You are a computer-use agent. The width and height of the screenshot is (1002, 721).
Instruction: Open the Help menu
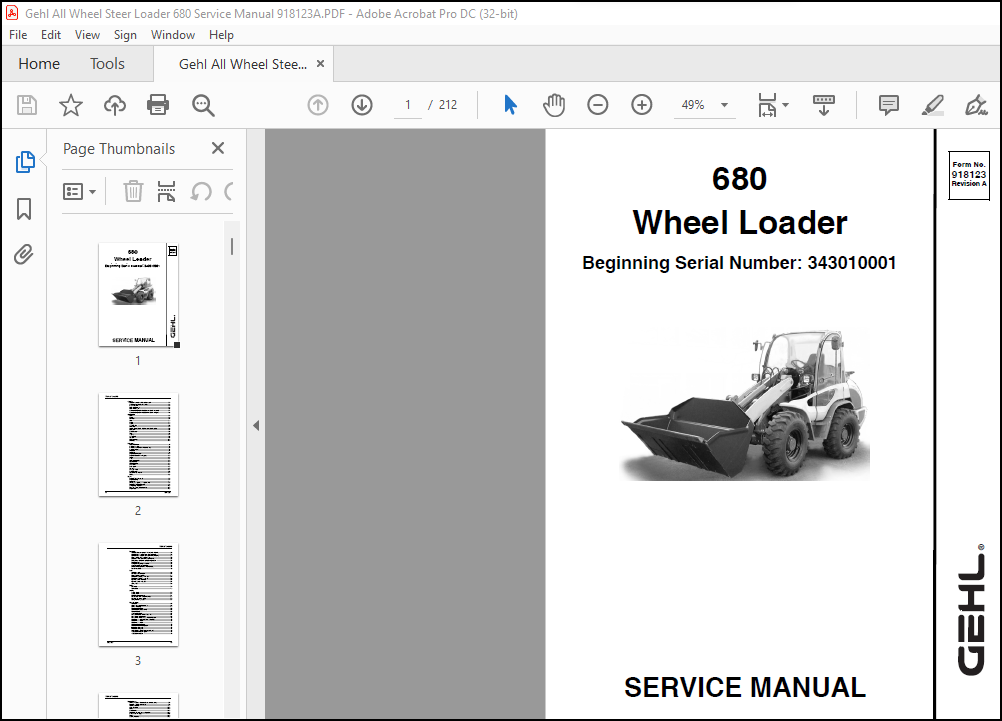(221, 35)
